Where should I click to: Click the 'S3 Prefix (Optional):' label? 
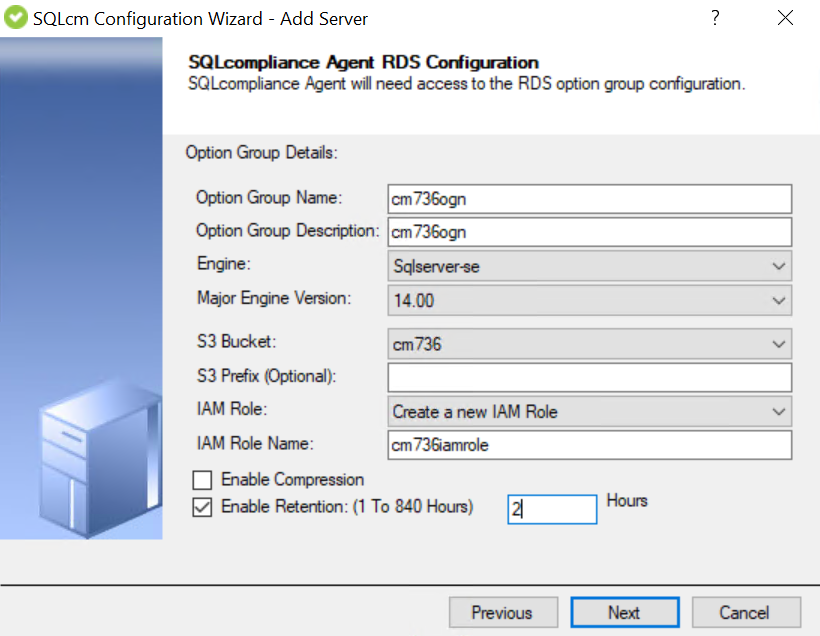pos(266,376)
